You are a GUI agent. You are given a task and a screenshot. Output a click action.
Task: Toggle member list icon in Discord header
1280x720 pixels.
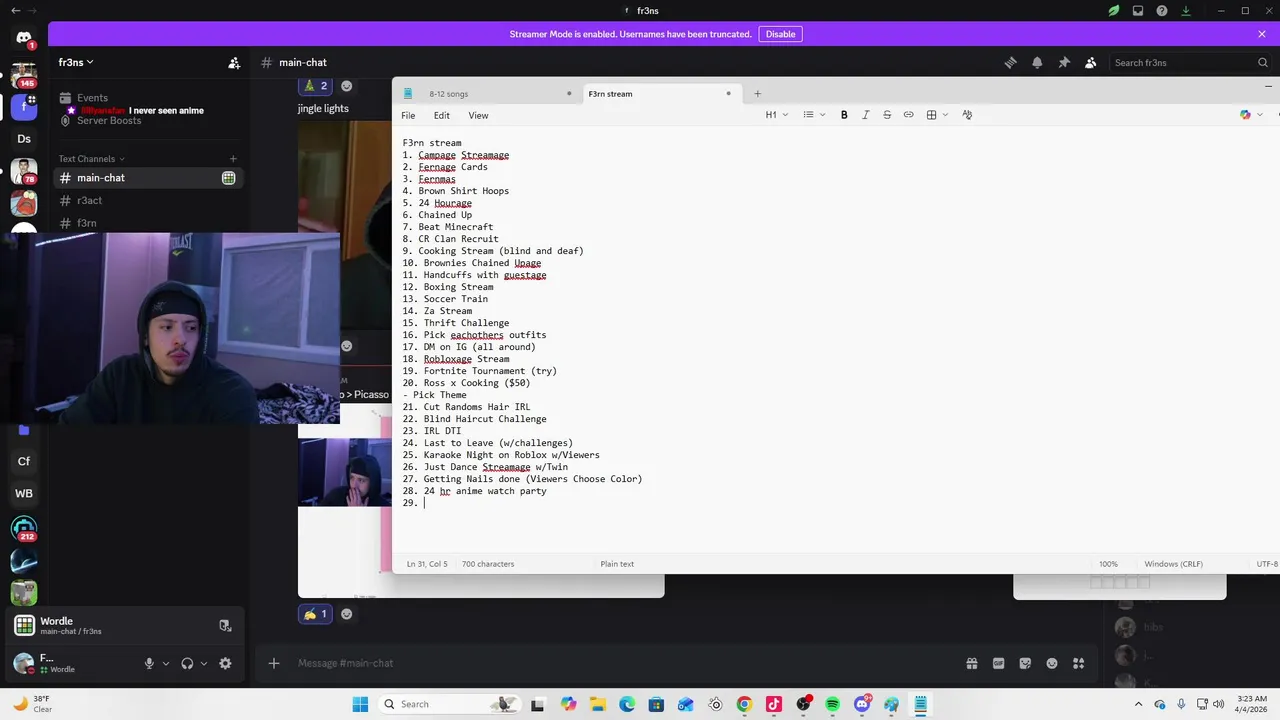pyautogui.click(x=1091, y=62)
